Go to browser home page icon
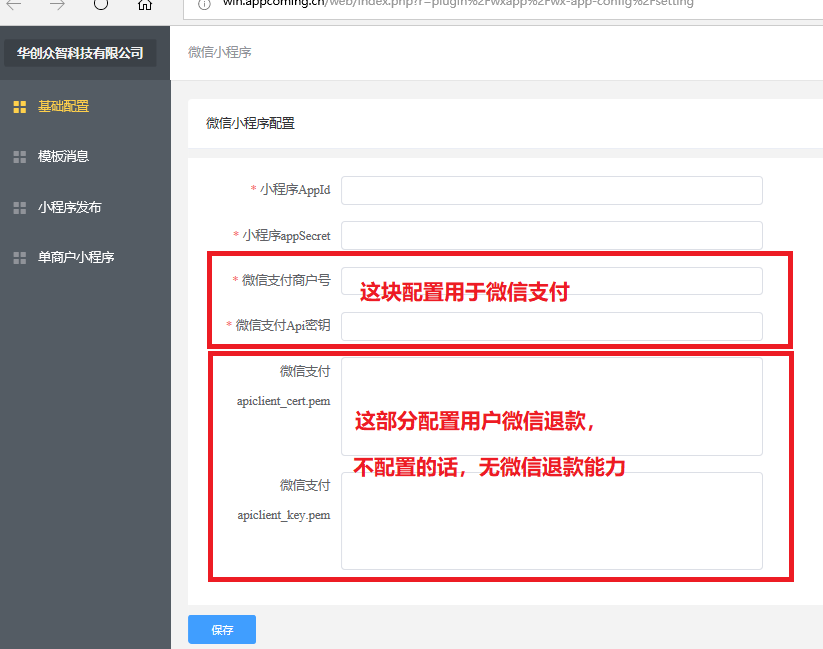 (x=145, y=5)
